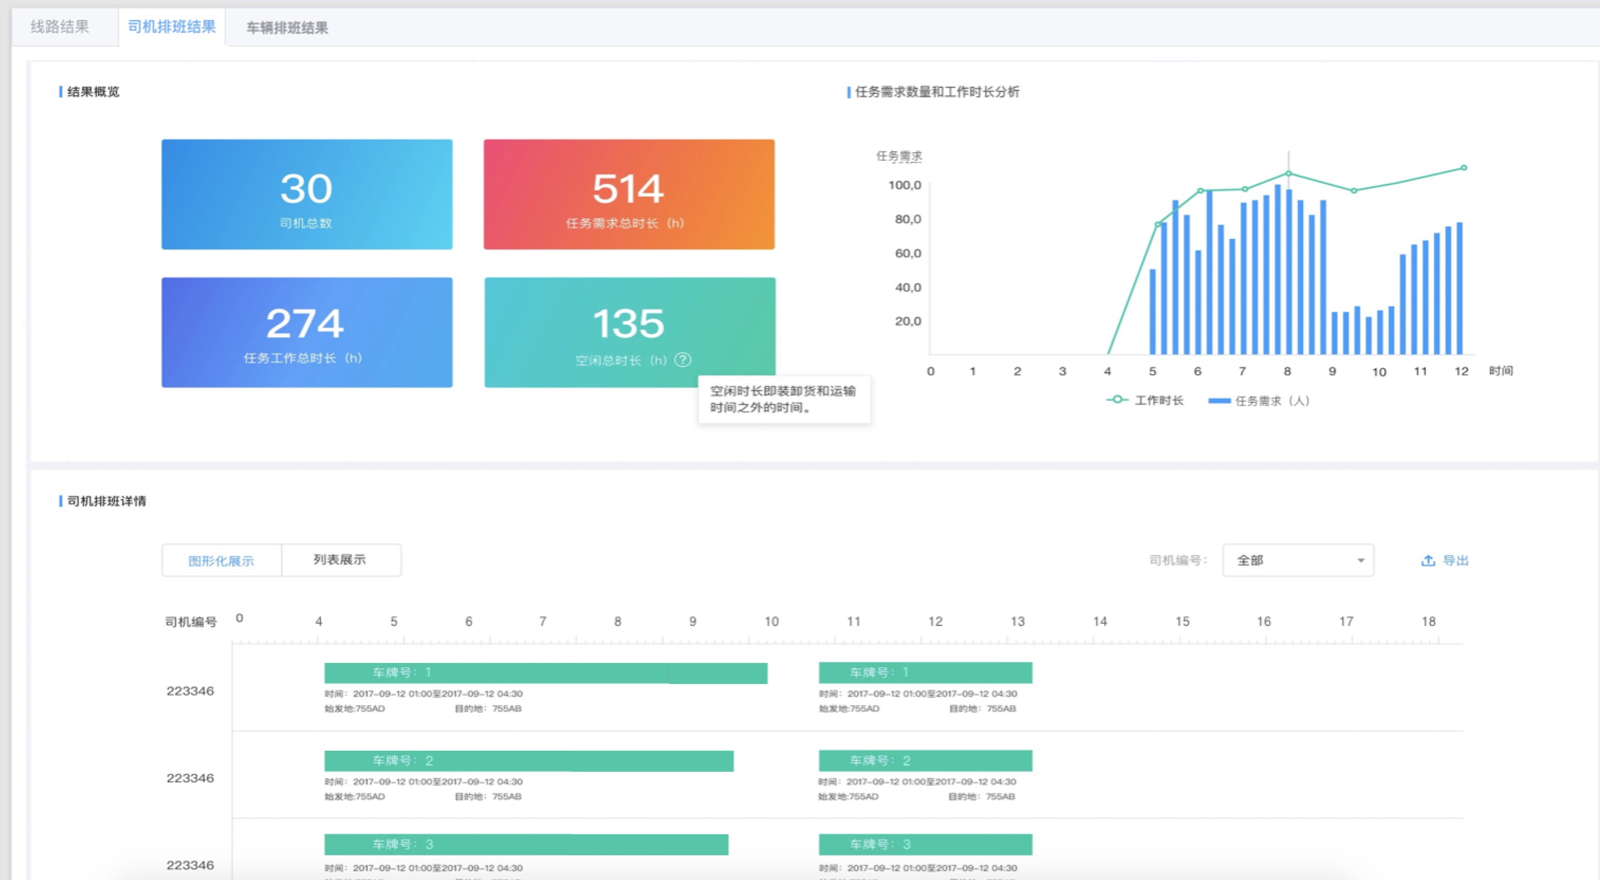The height and width of the screenshot is (880, 1600).
Task: Click the help icon beside 空闲总时长
Action: 683,360
